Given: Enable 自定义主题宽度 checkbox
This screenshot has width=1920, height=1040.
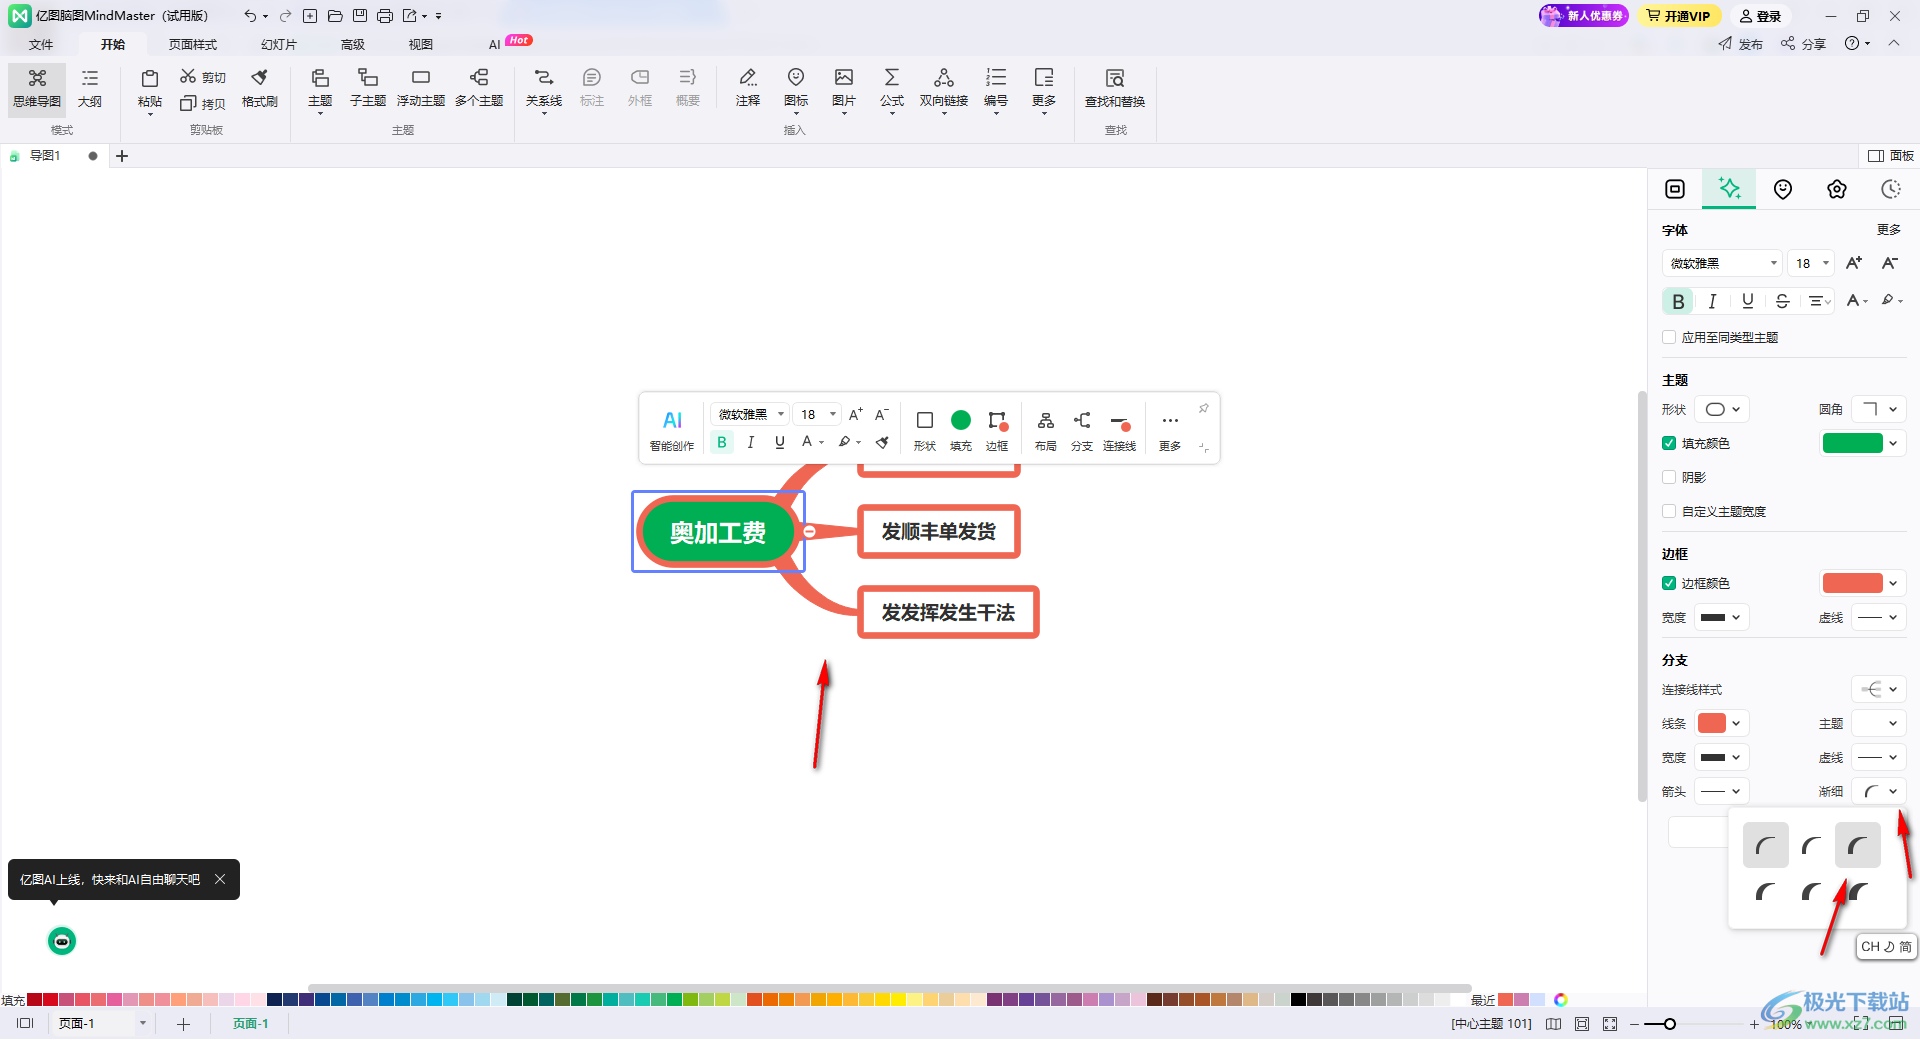Looking at the screenshot, I should (1669, 511).
